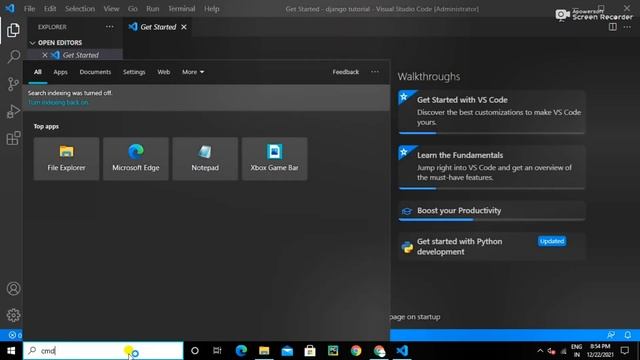The height and width of the screenshot is (360, 640).
Task: Click the Windows Start button
Action: click(x=11, y=351)
